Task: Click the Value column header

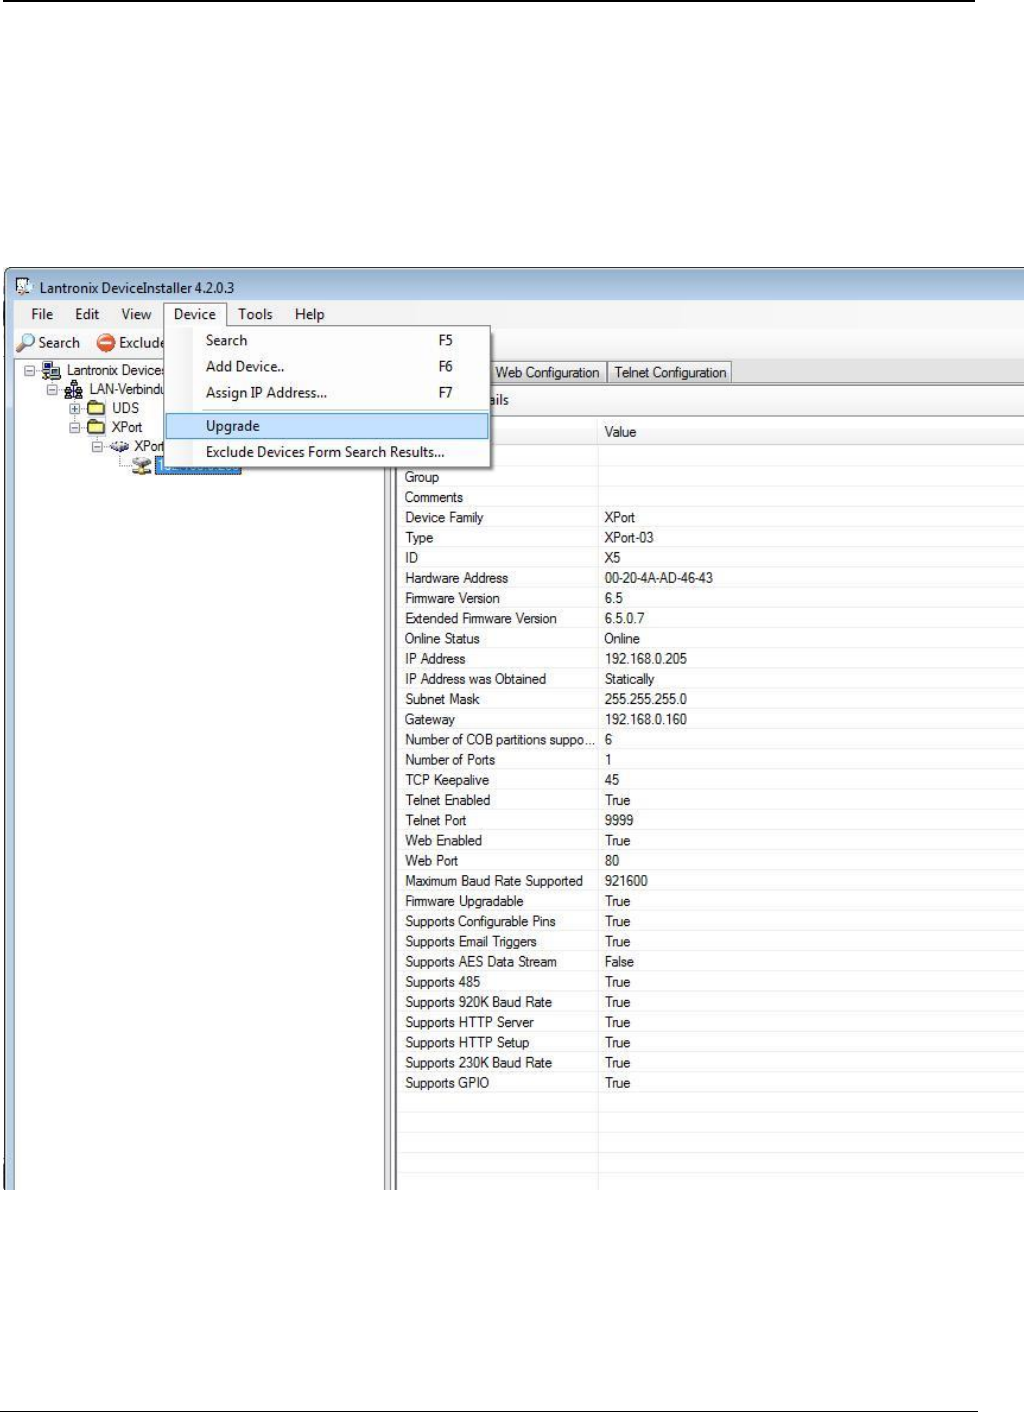Action: click(811, 432)
